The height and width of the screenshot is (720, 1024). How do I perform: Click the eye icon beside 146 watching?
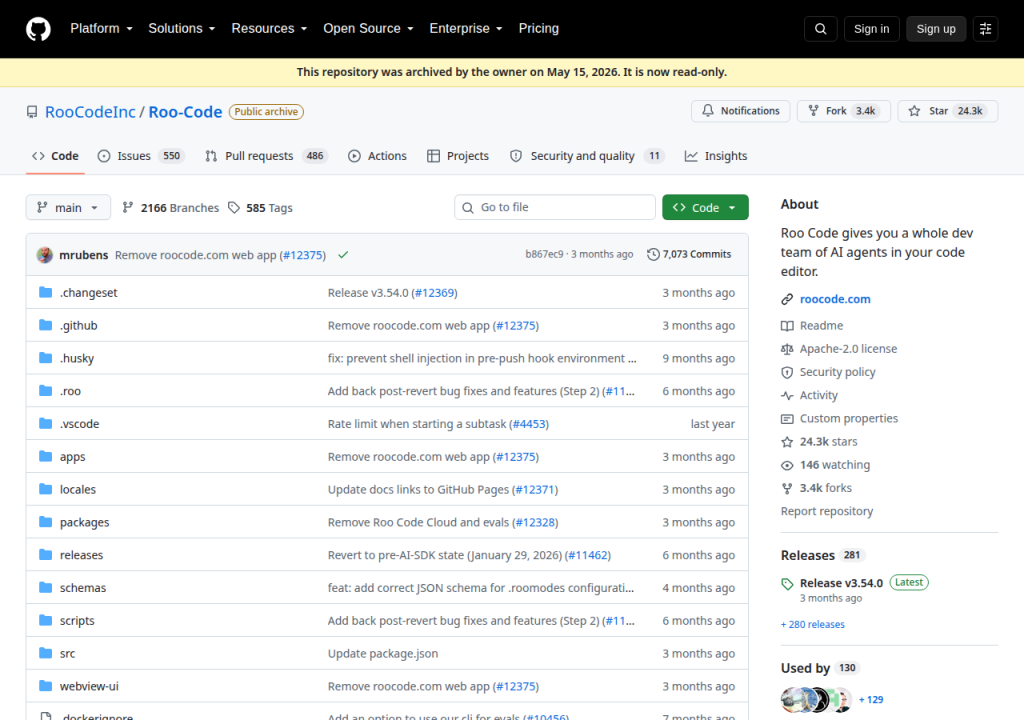pyautogui.click(x=787, y=465)
